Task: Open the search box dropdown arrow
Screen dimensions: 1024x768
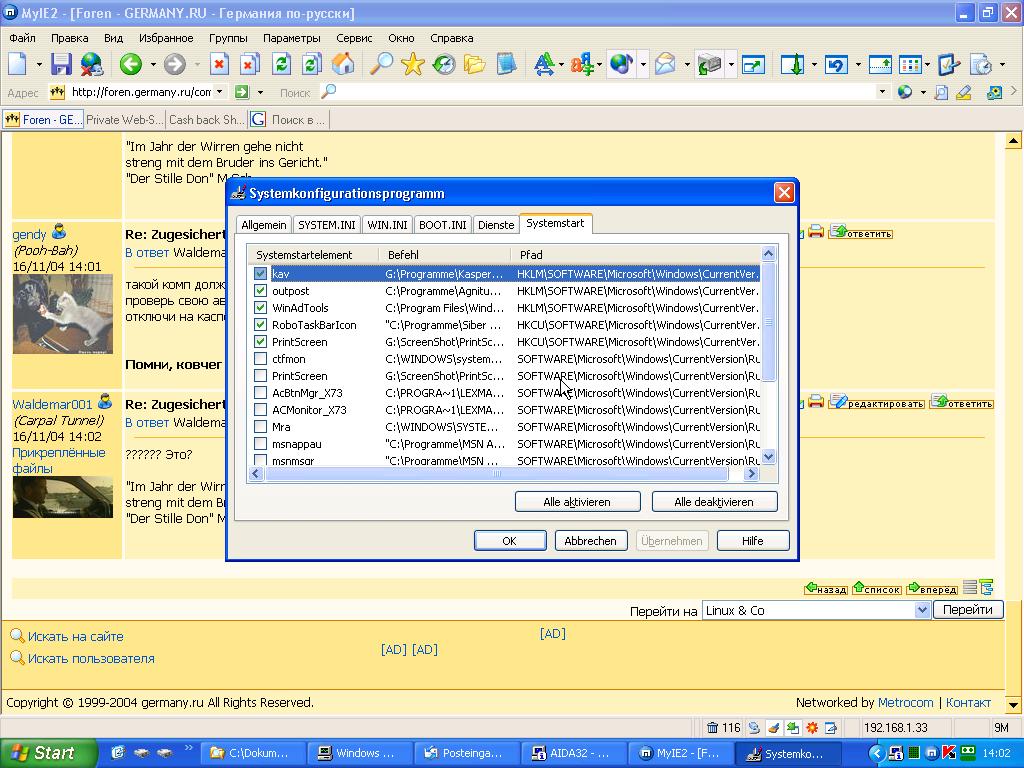Action: (882, 92)
